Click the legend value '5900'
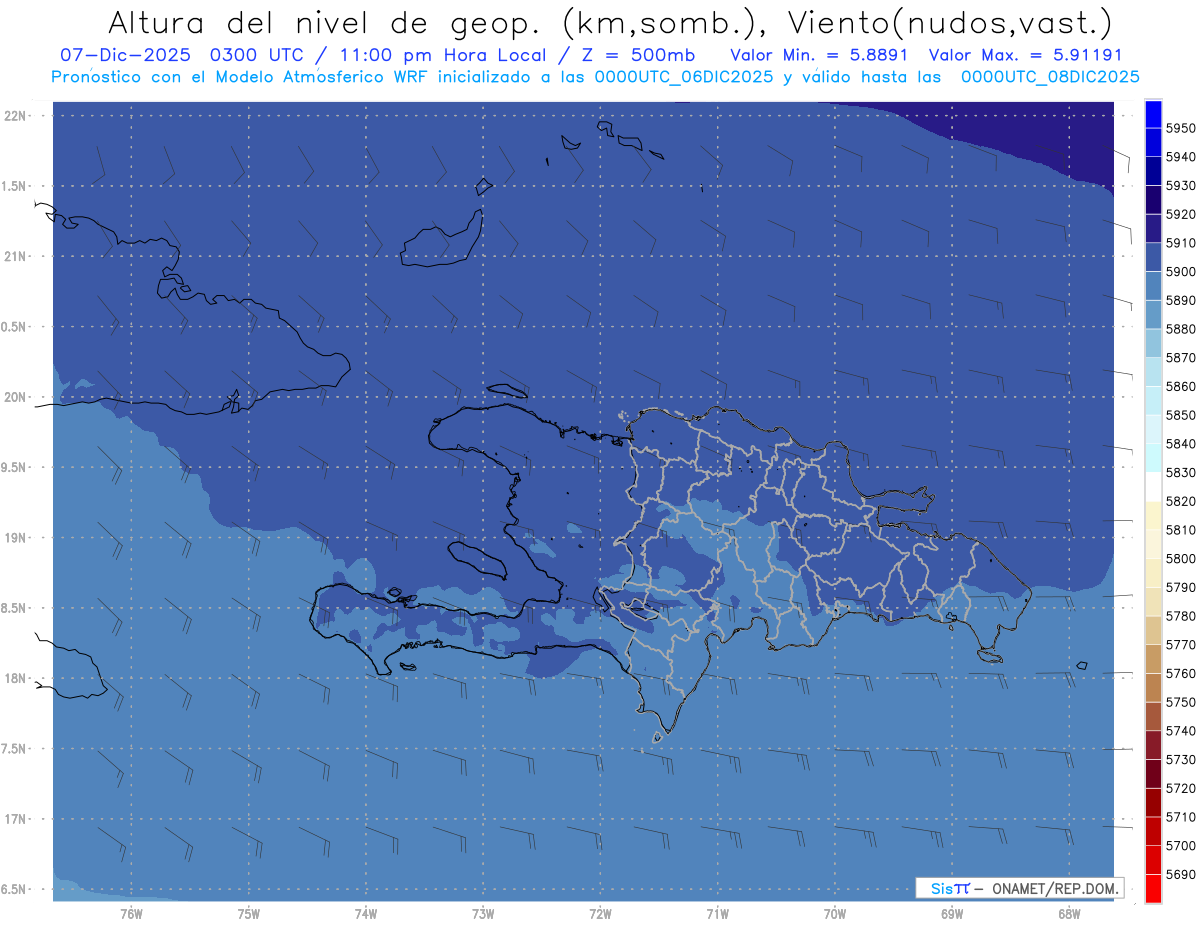Screen dimensions: 1200x927 [x=1181, y=271]
